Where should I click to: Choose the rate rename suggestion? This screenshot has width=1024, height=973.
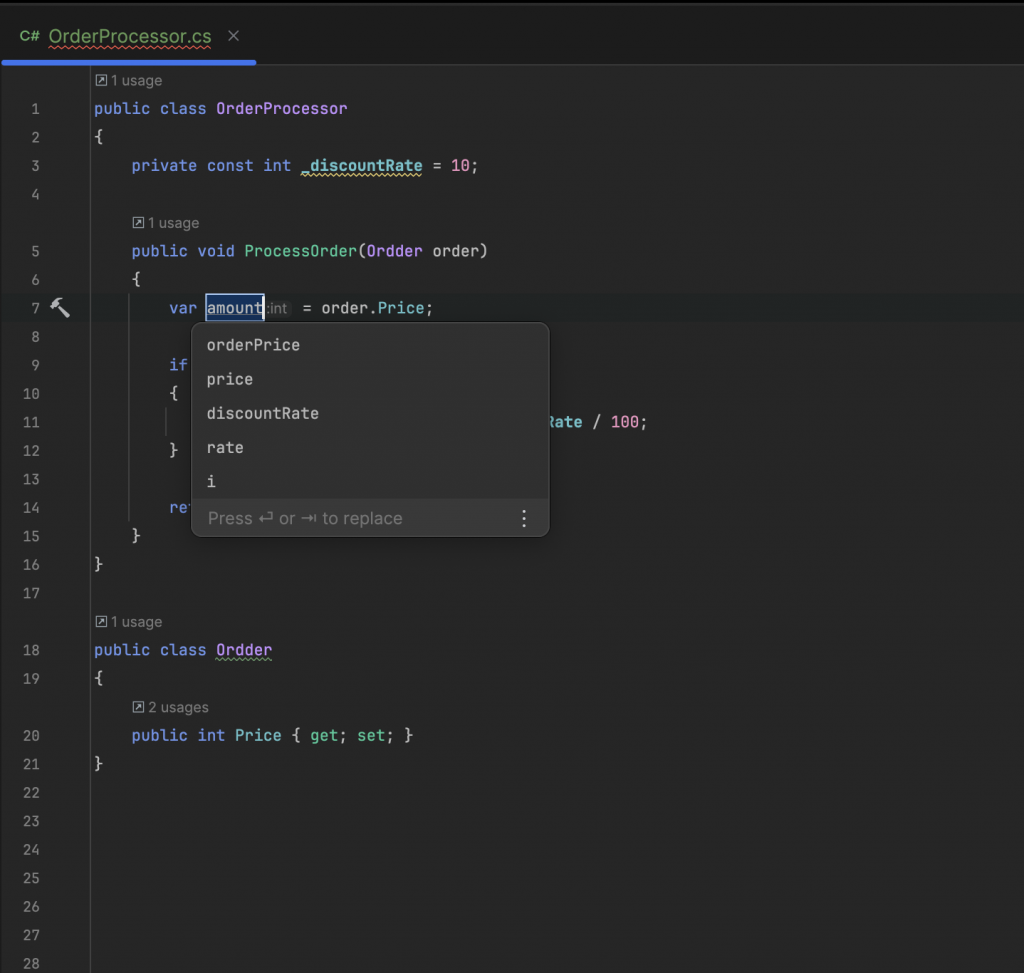pos(370,448)
